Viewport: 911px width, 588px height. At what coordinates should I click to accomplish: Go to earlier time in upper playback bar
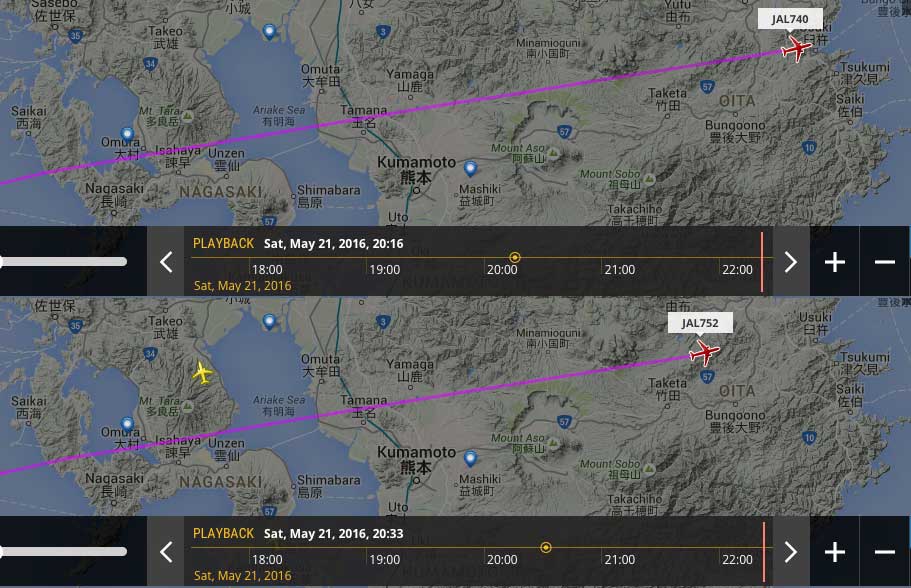pos(166,262)
